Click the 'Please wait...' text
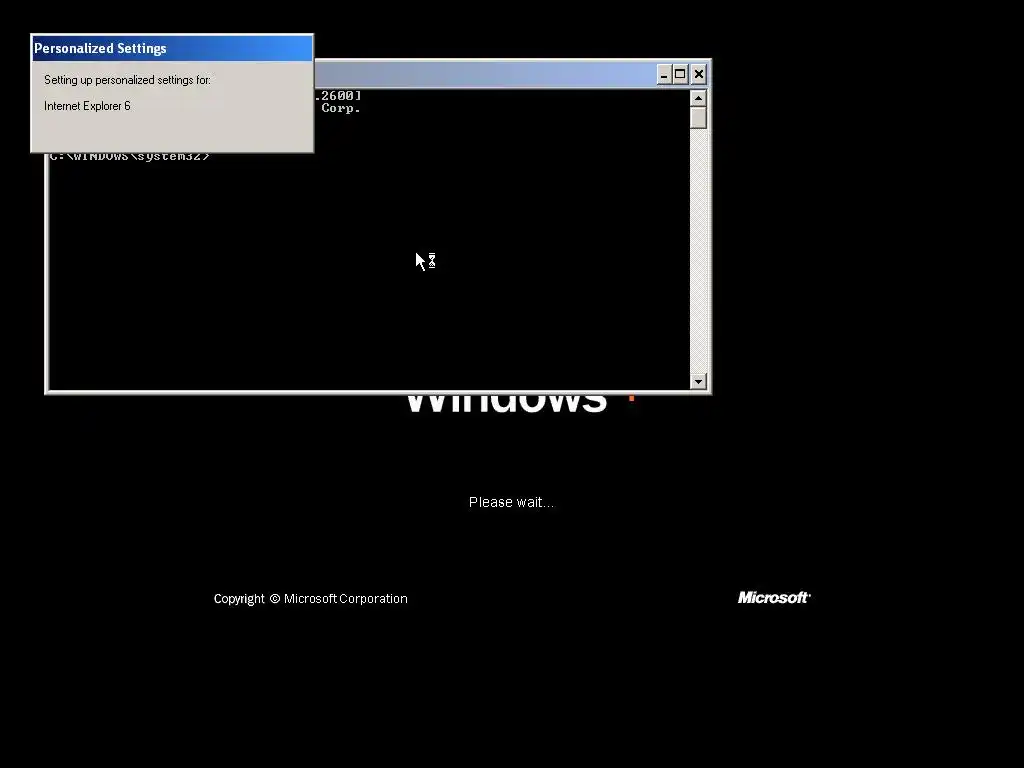 coord(511,502)
